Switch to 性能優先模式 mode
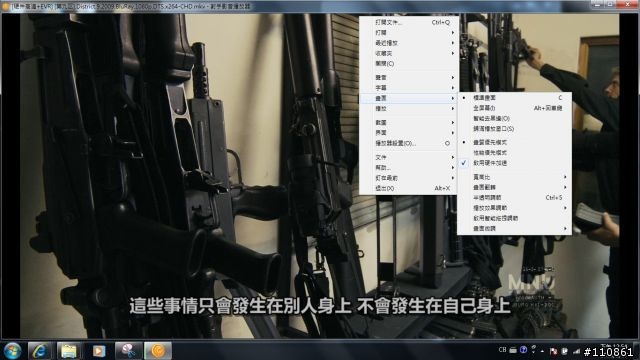 click(514, 153)
